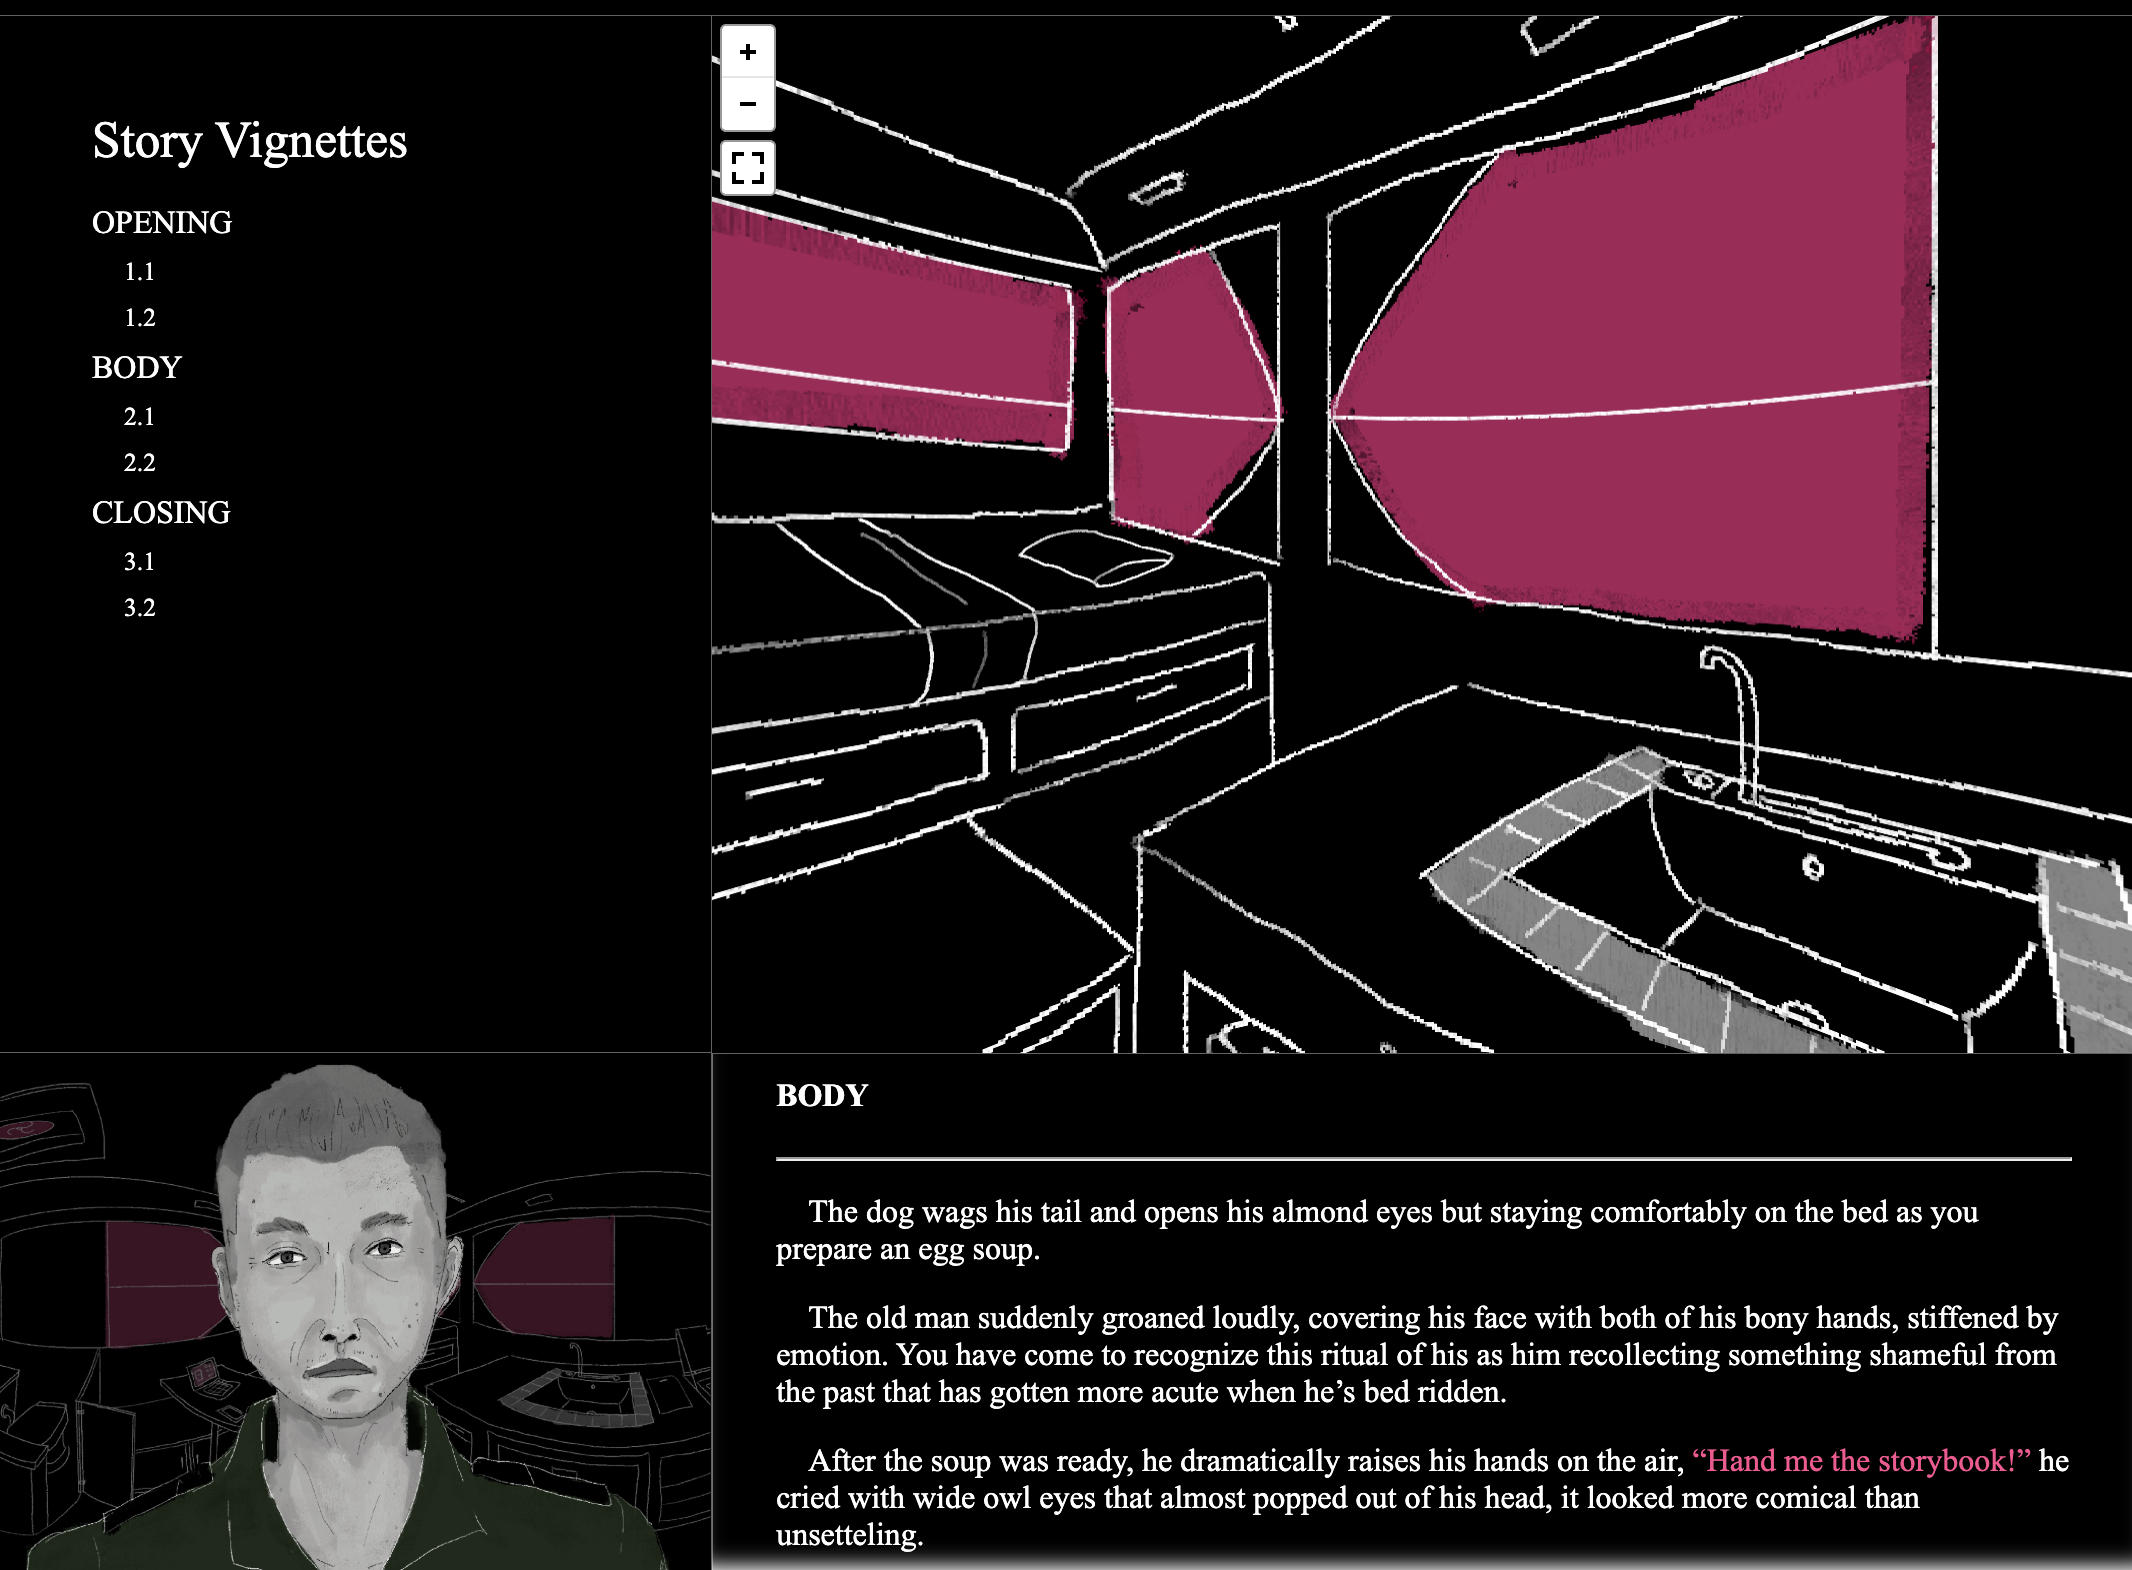Click the Story Vignettes title
The height and width of the screenshot is (1570, 2132).
point(250,140)
